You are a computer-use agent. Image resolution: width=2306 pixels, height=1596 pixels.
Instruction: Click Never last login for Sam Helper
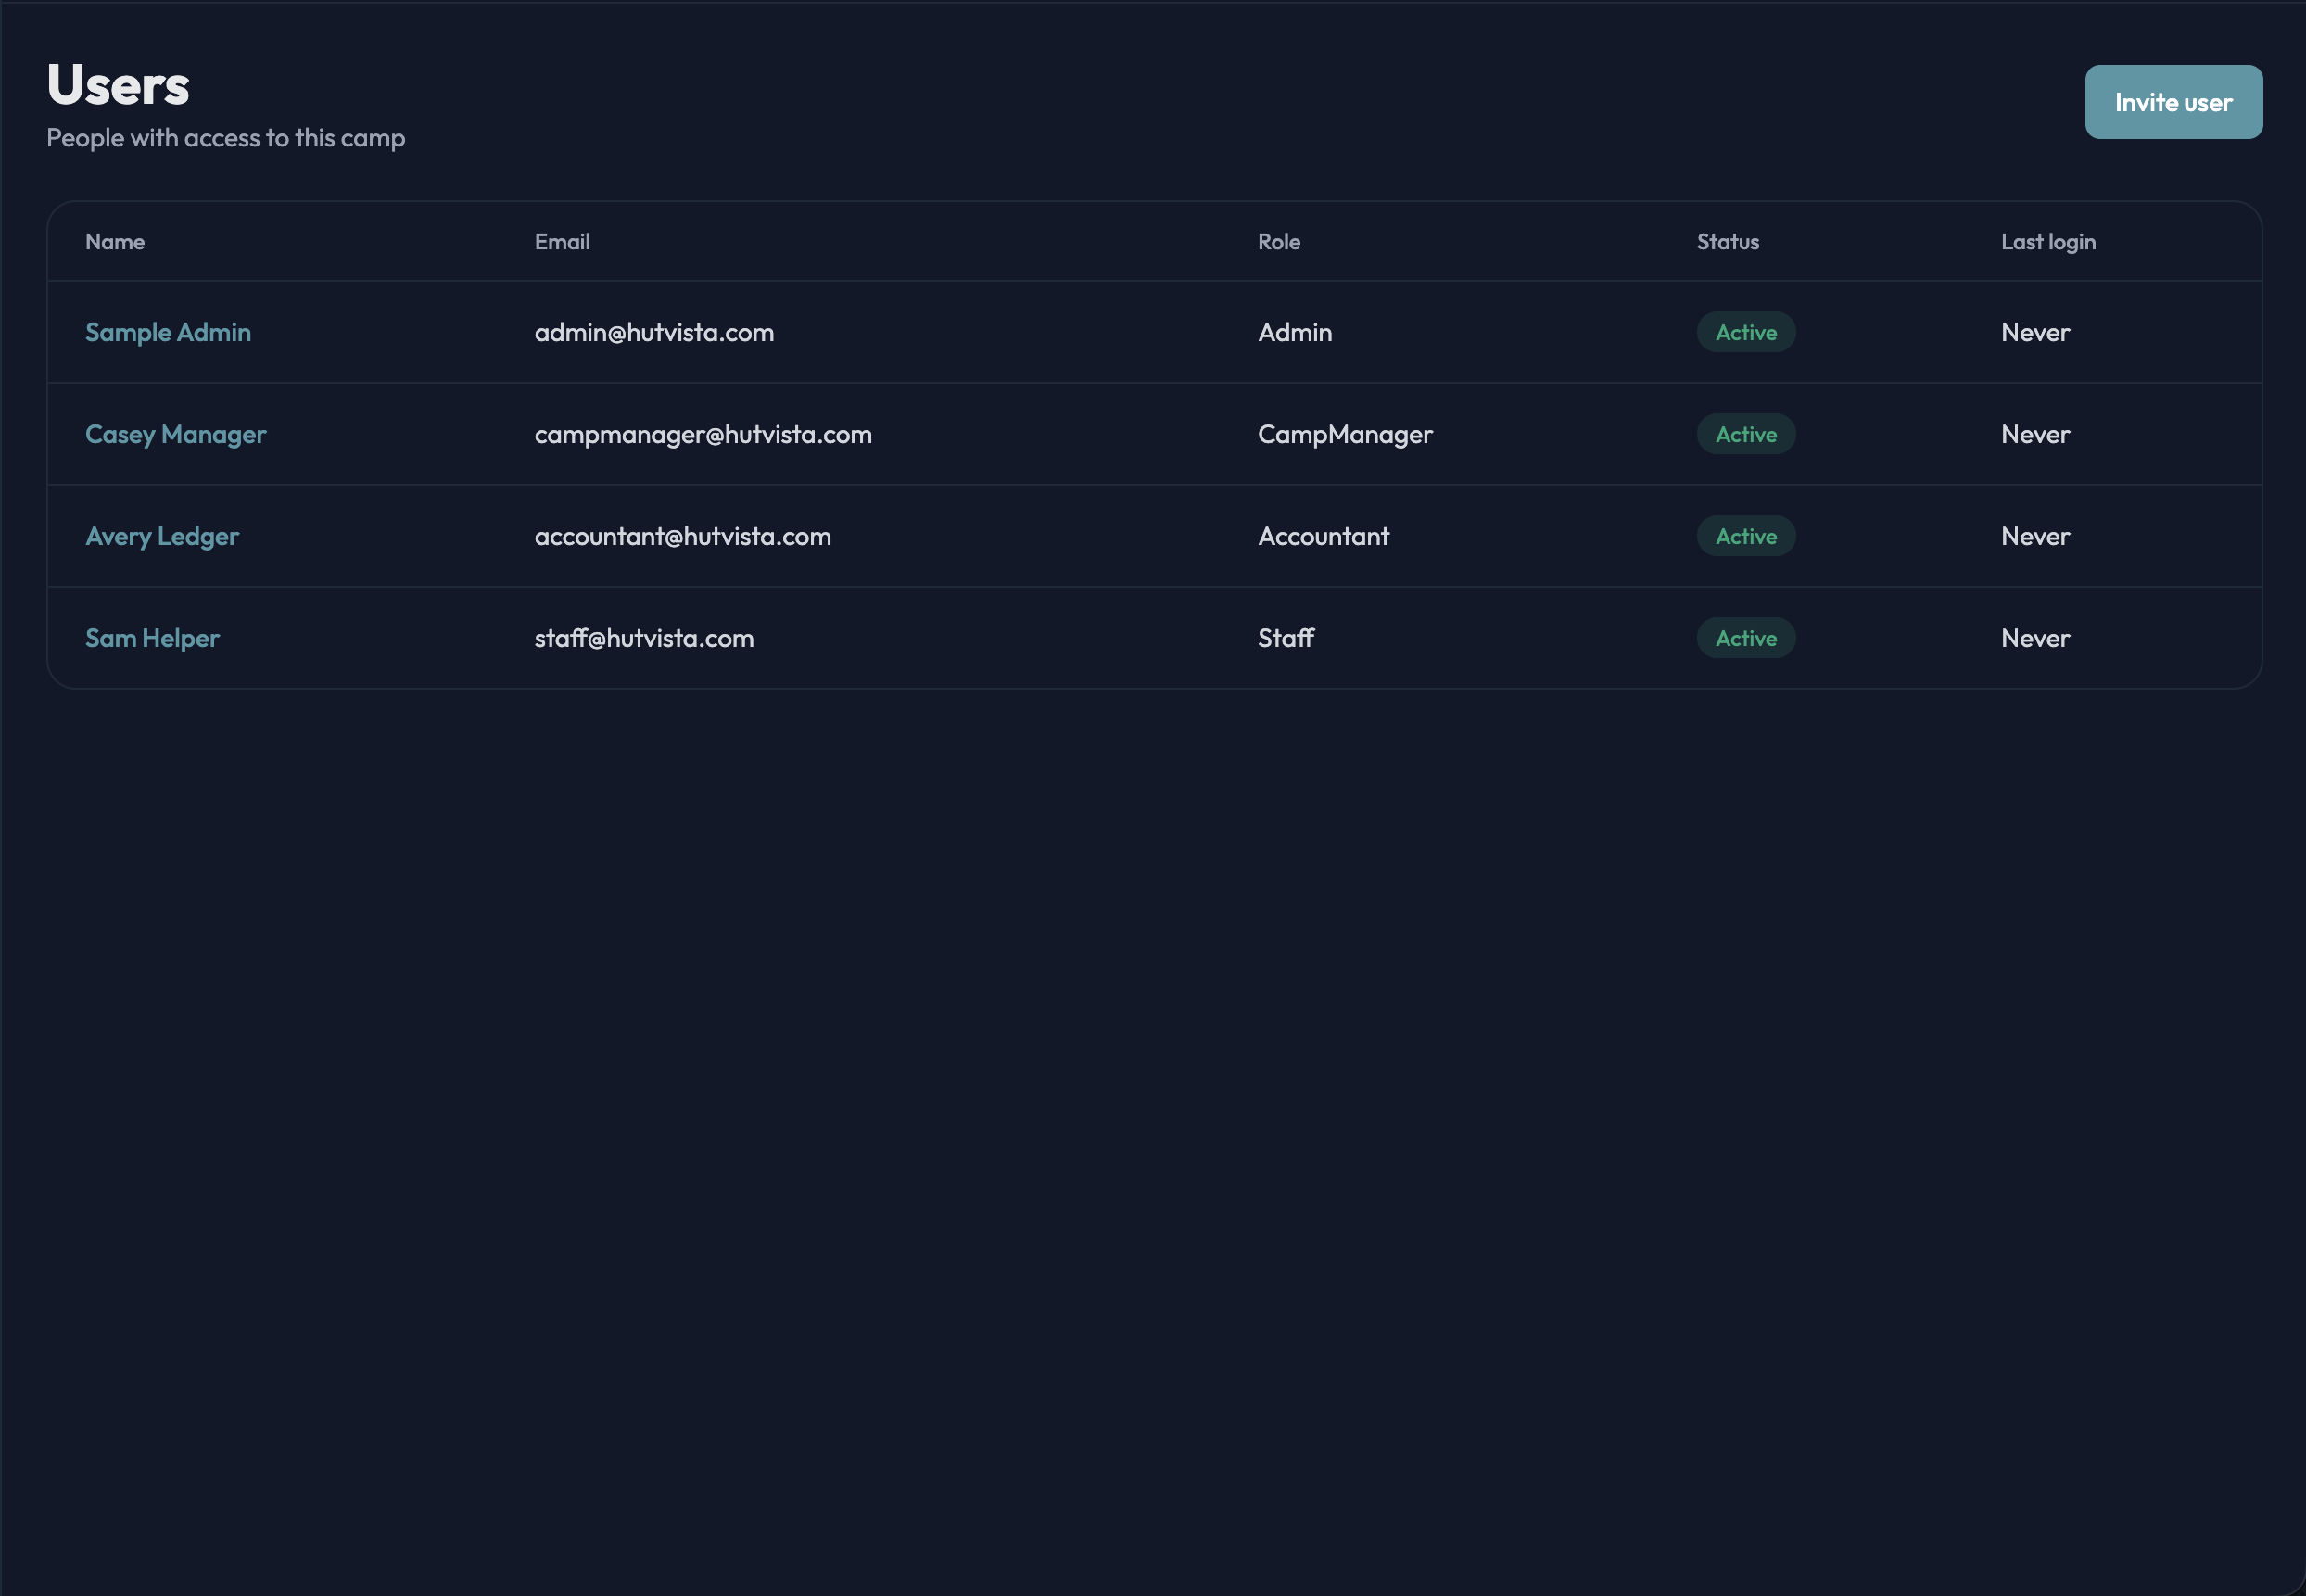click(2035, 638)
